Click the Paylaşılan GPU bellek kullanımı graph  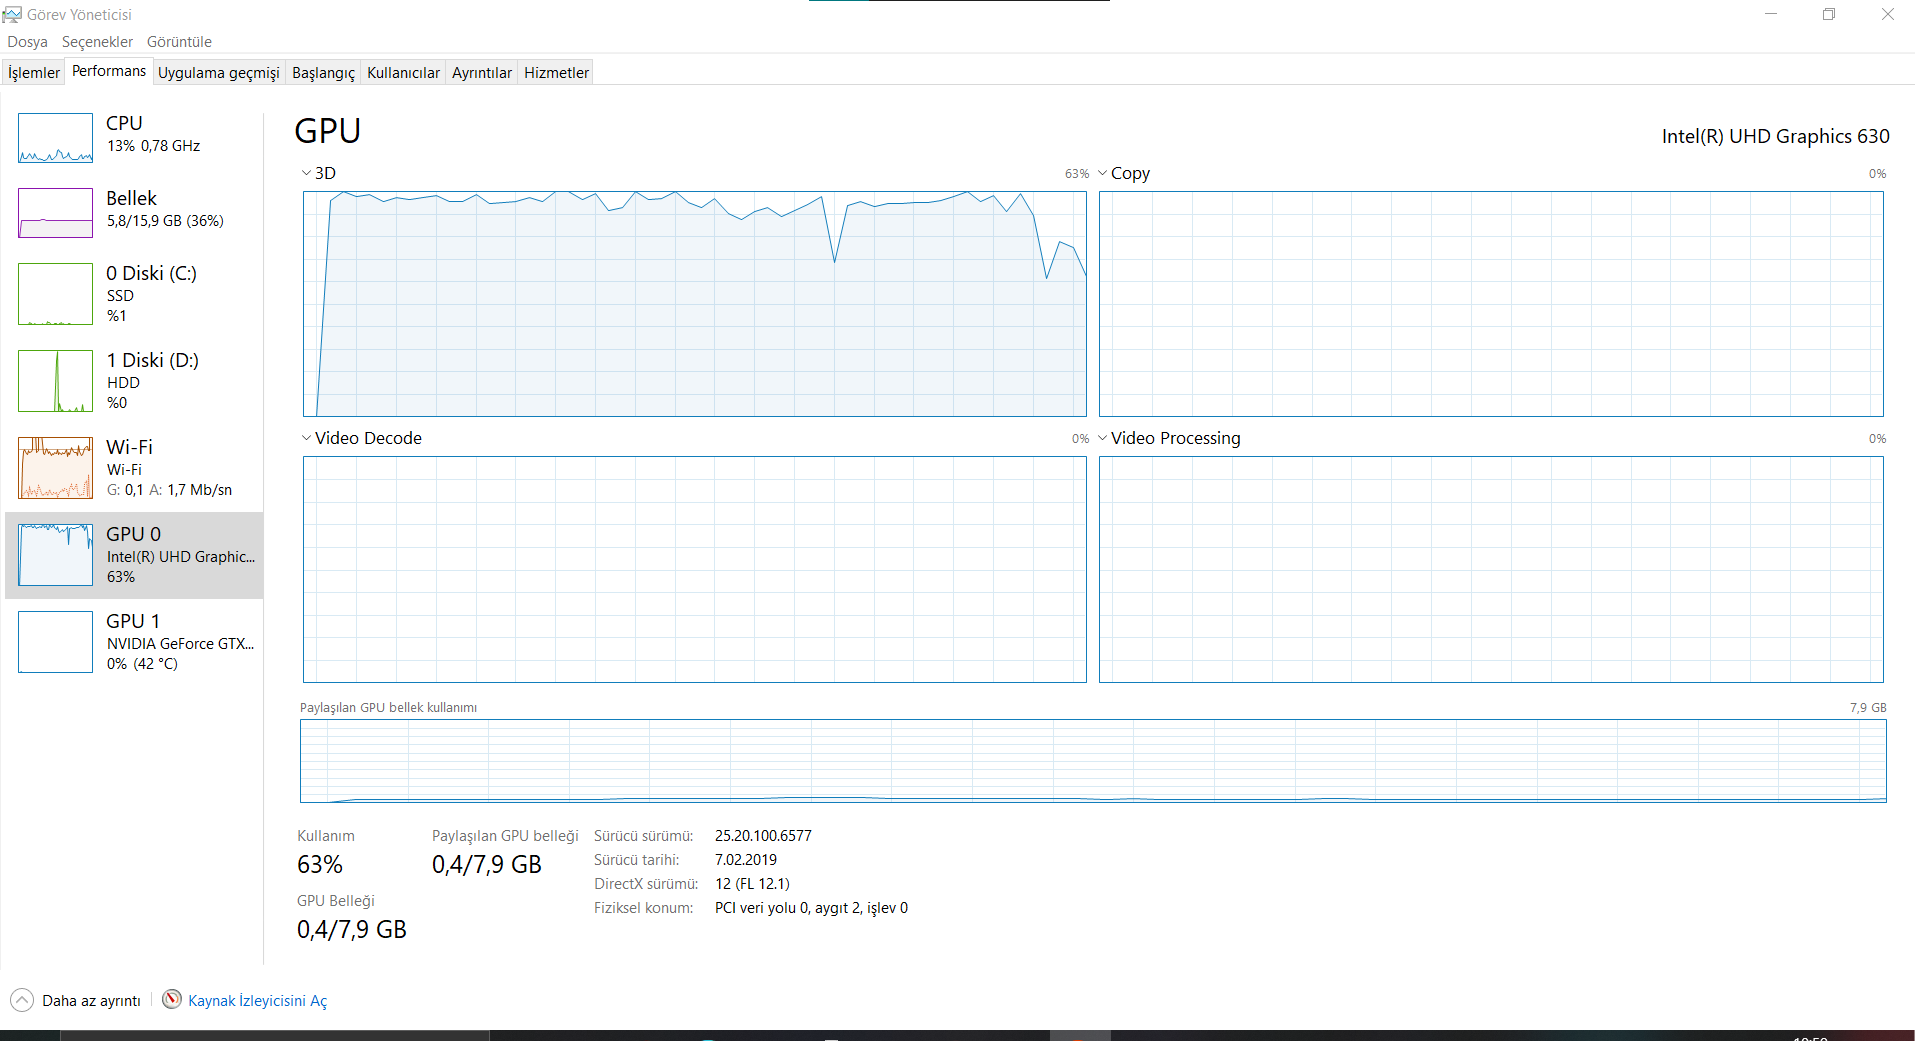tap(1093, 761)
